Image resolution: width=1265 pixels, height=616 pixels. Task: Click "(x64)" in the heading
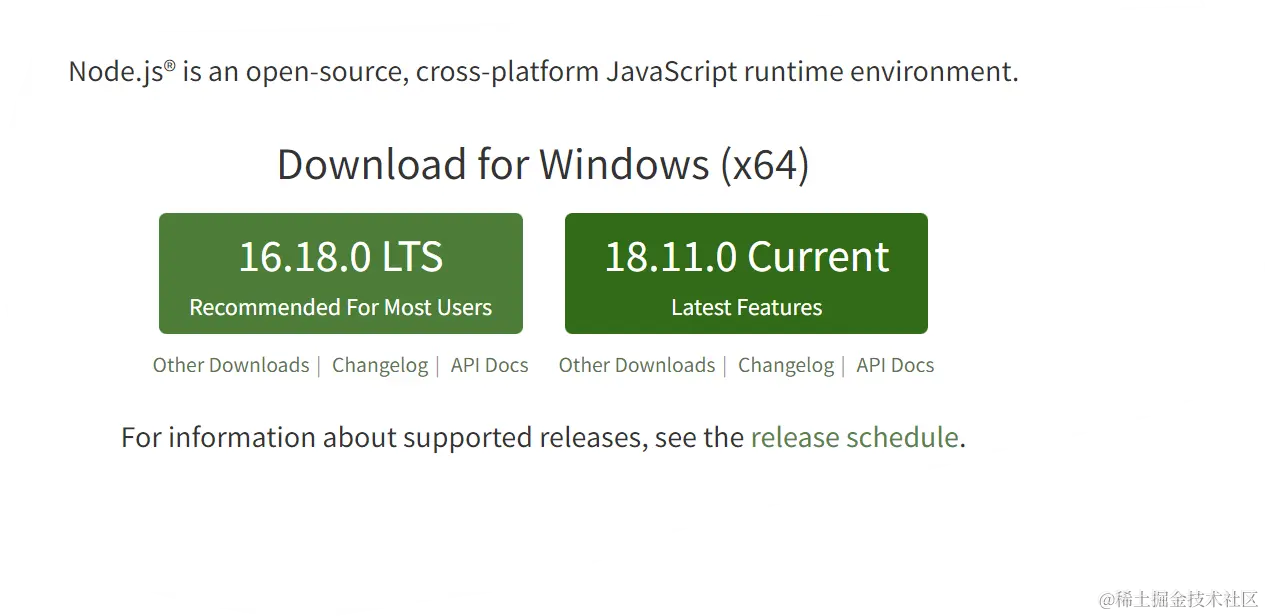pos(764,164)
